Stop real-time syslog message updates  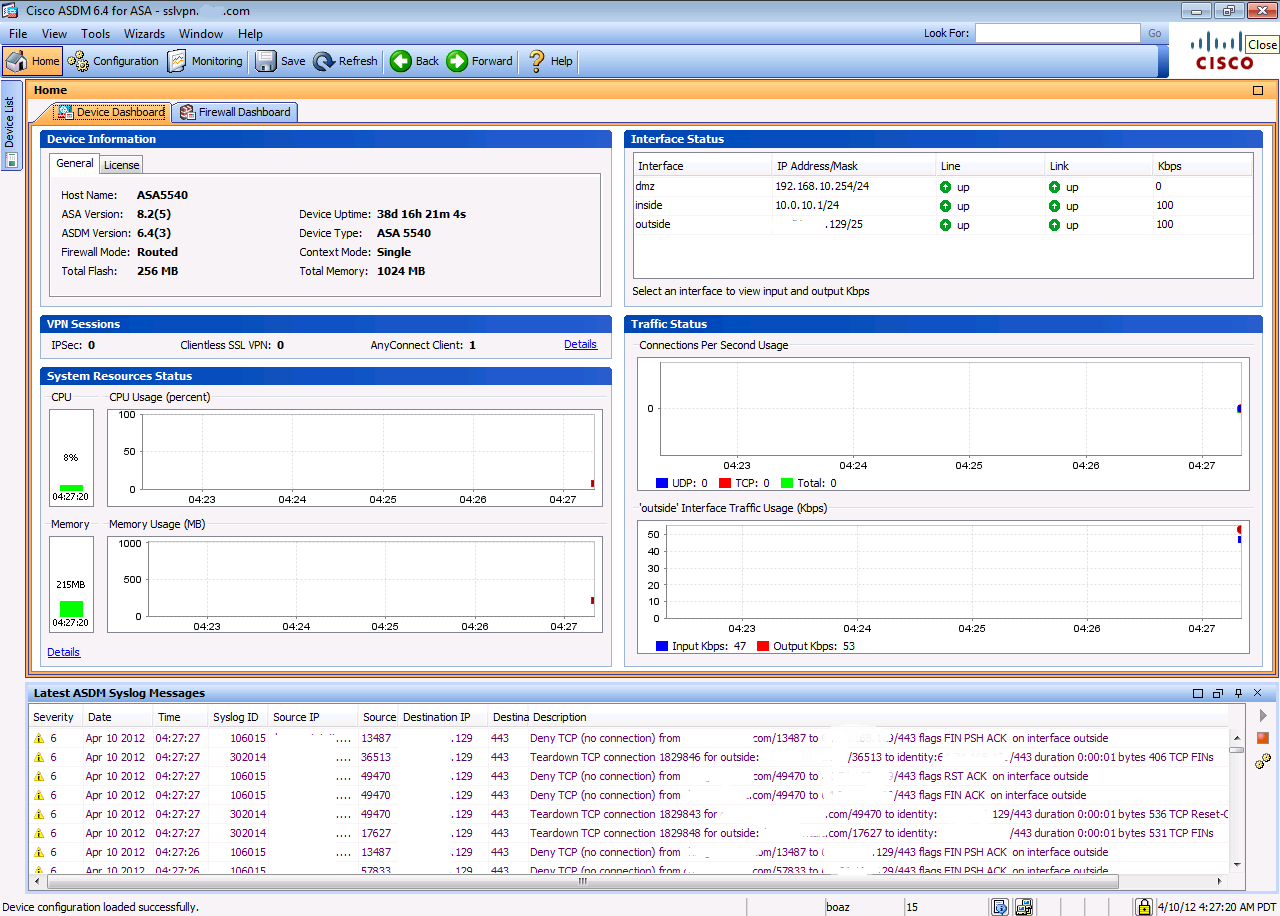1263,738
